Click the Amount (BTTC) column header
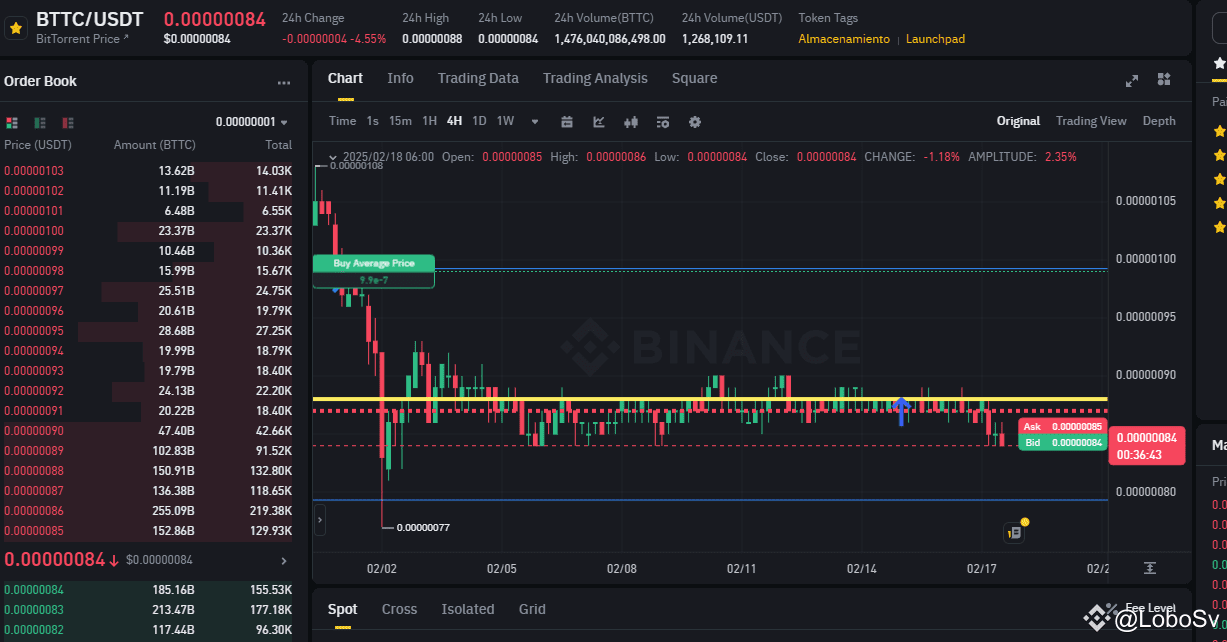This screenshot has height=642, width=1227. (x=155, y=146)
